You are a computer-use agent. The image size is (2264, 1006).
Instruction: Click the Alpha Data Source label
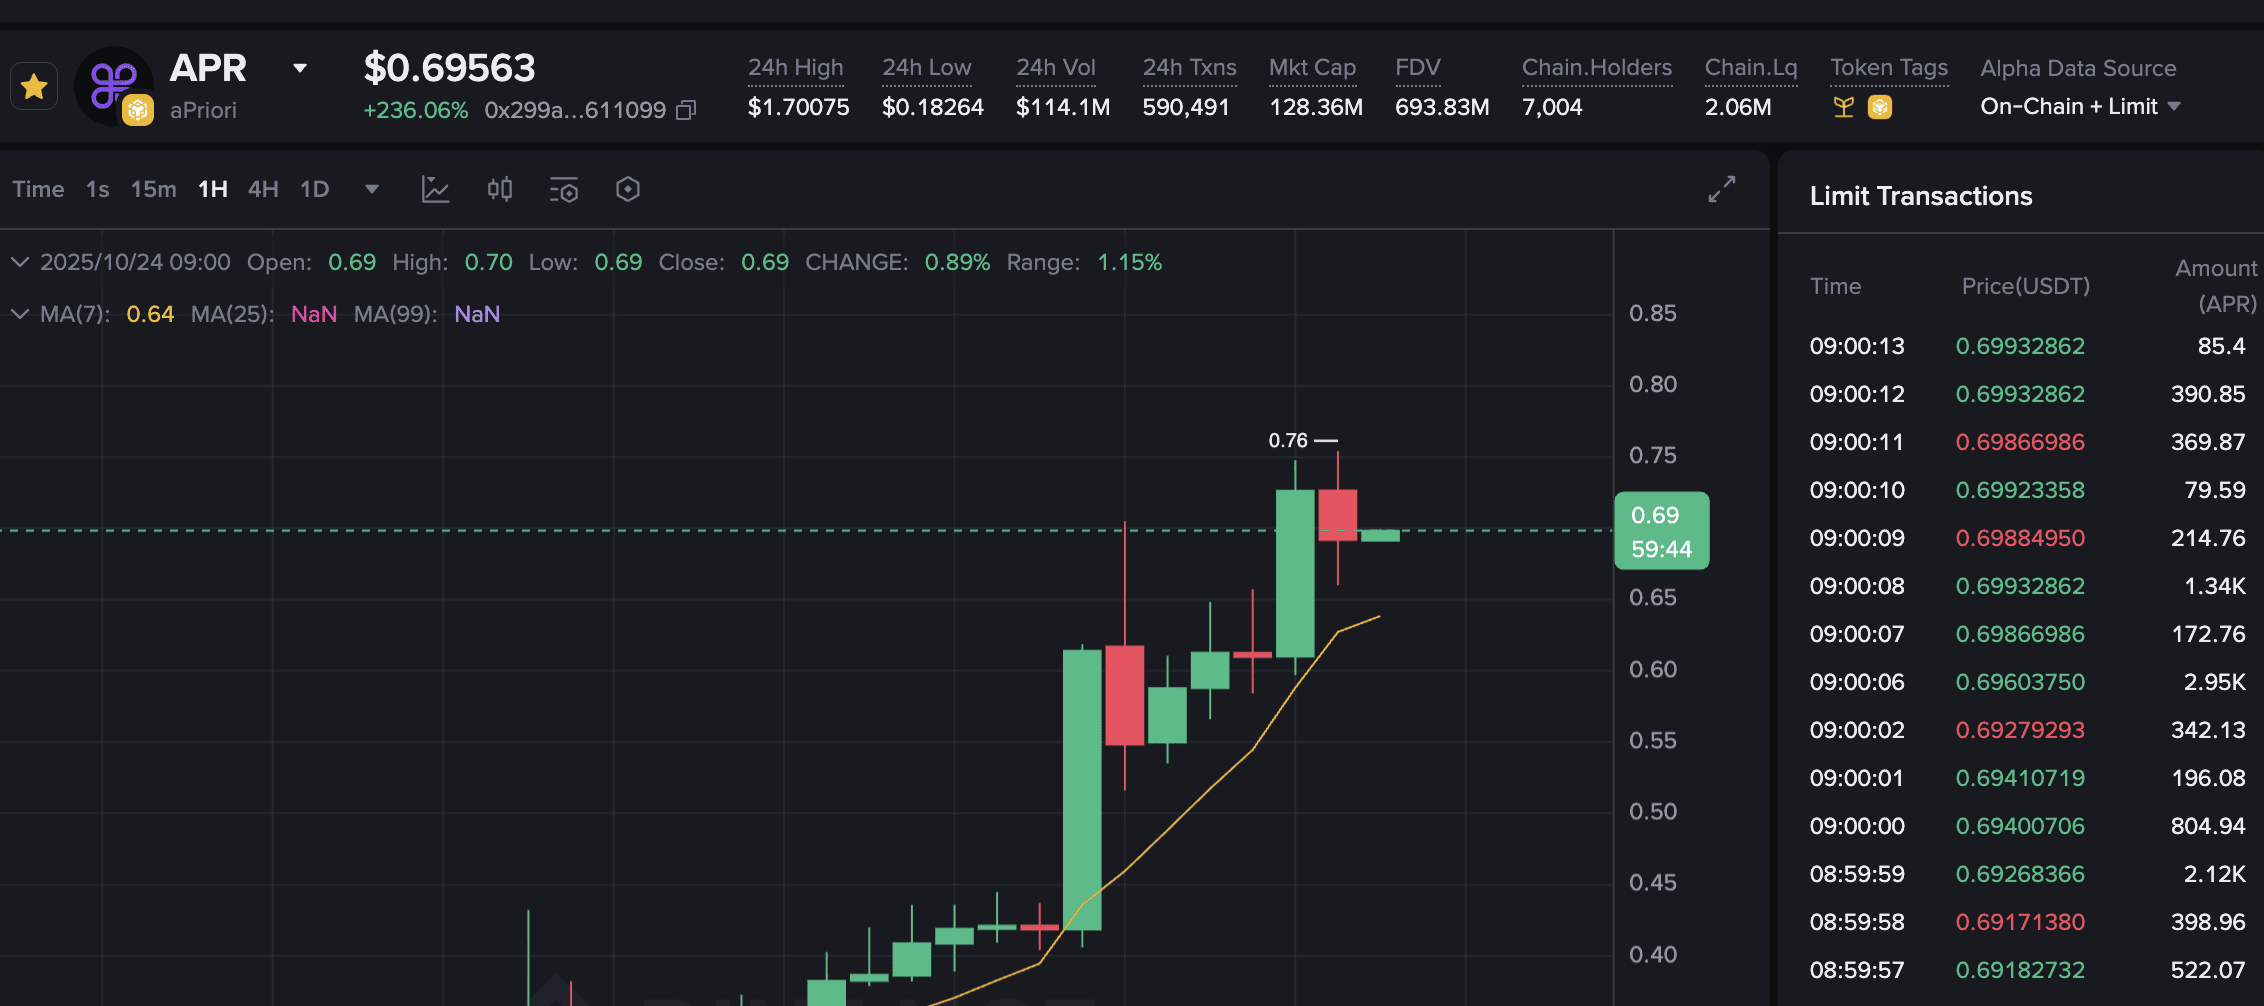point(2078,68)
